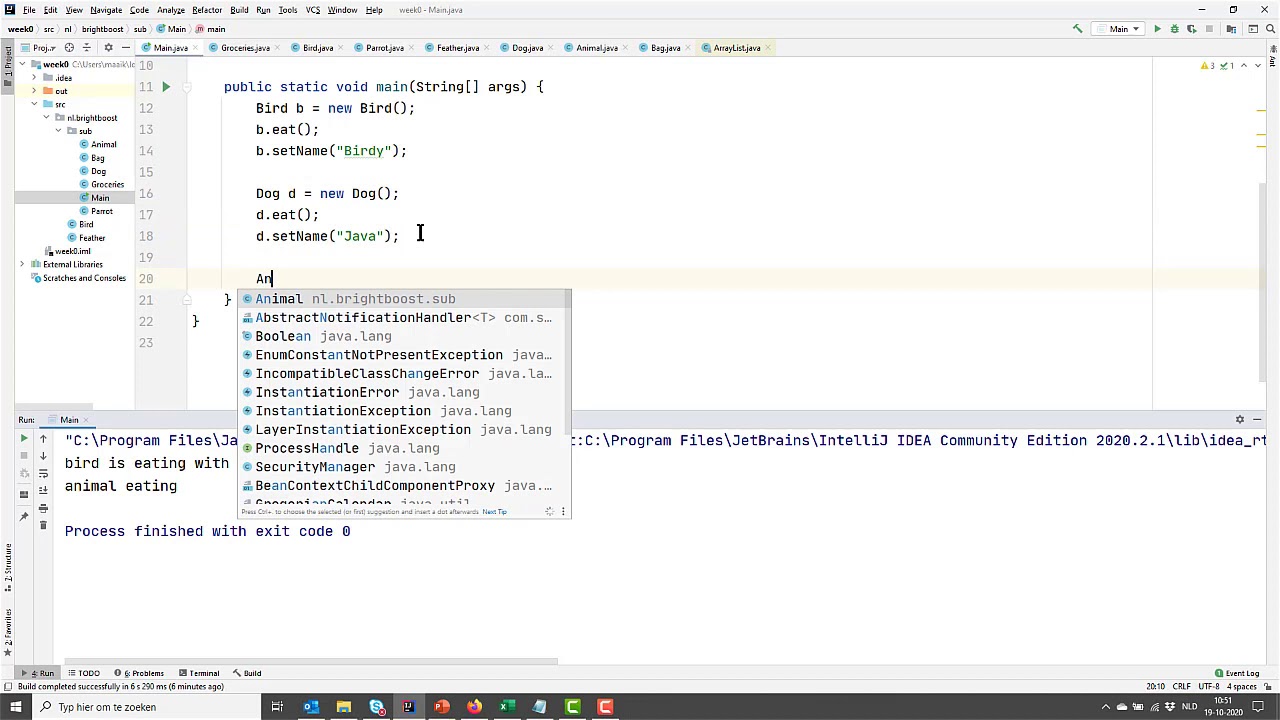
Task: Open Firefox from the taskbar
Action: [x=474, y=707]
